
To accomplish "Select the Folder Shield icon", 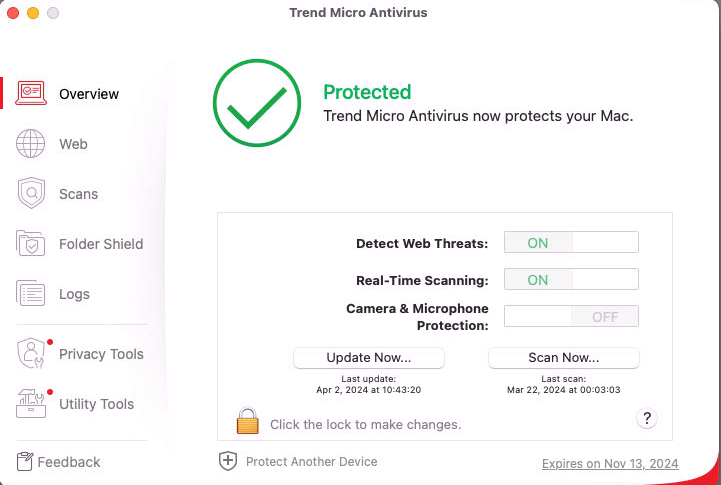I will pos(31,244).
